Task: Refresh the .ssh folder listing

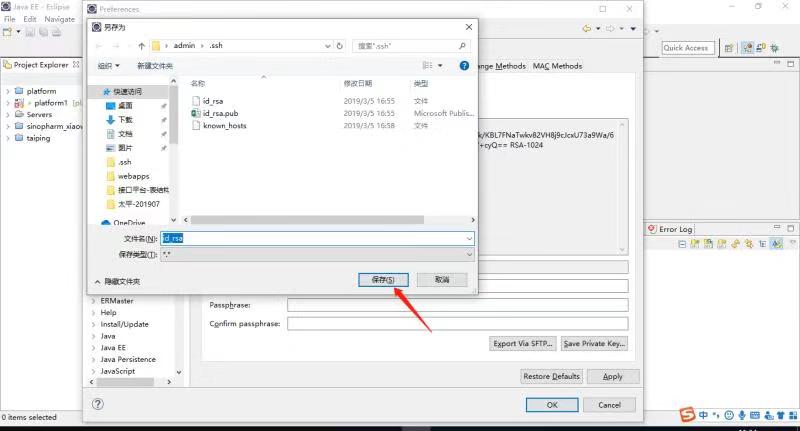Action: [x=340, y=46]
